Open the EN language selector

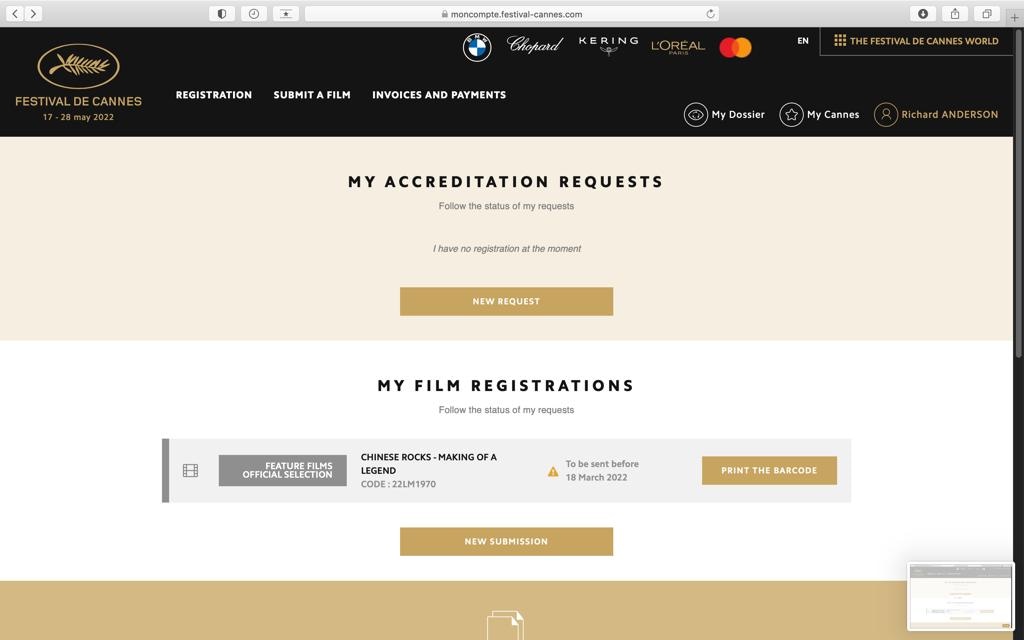click(803, 40)
